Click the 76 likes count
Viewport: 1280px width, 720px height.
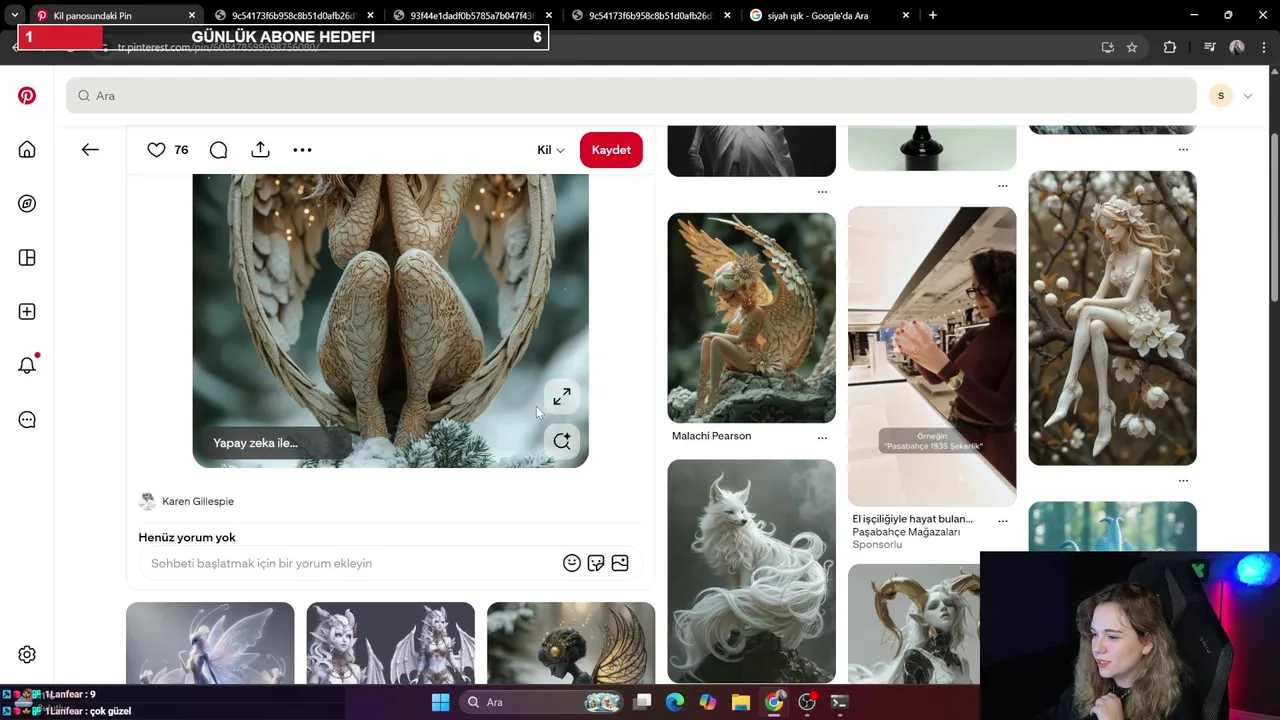click(x=181, y=150)
